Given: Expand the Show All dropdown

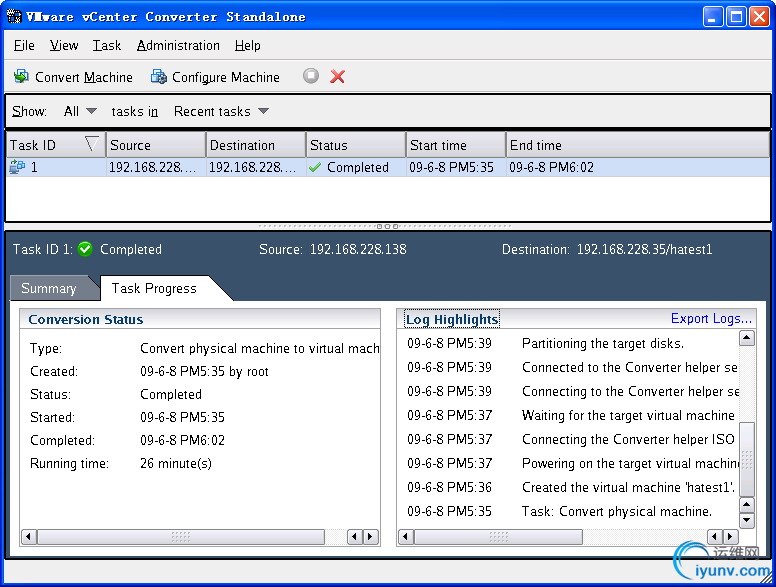Looking at the screenshot, I should 80,111.
